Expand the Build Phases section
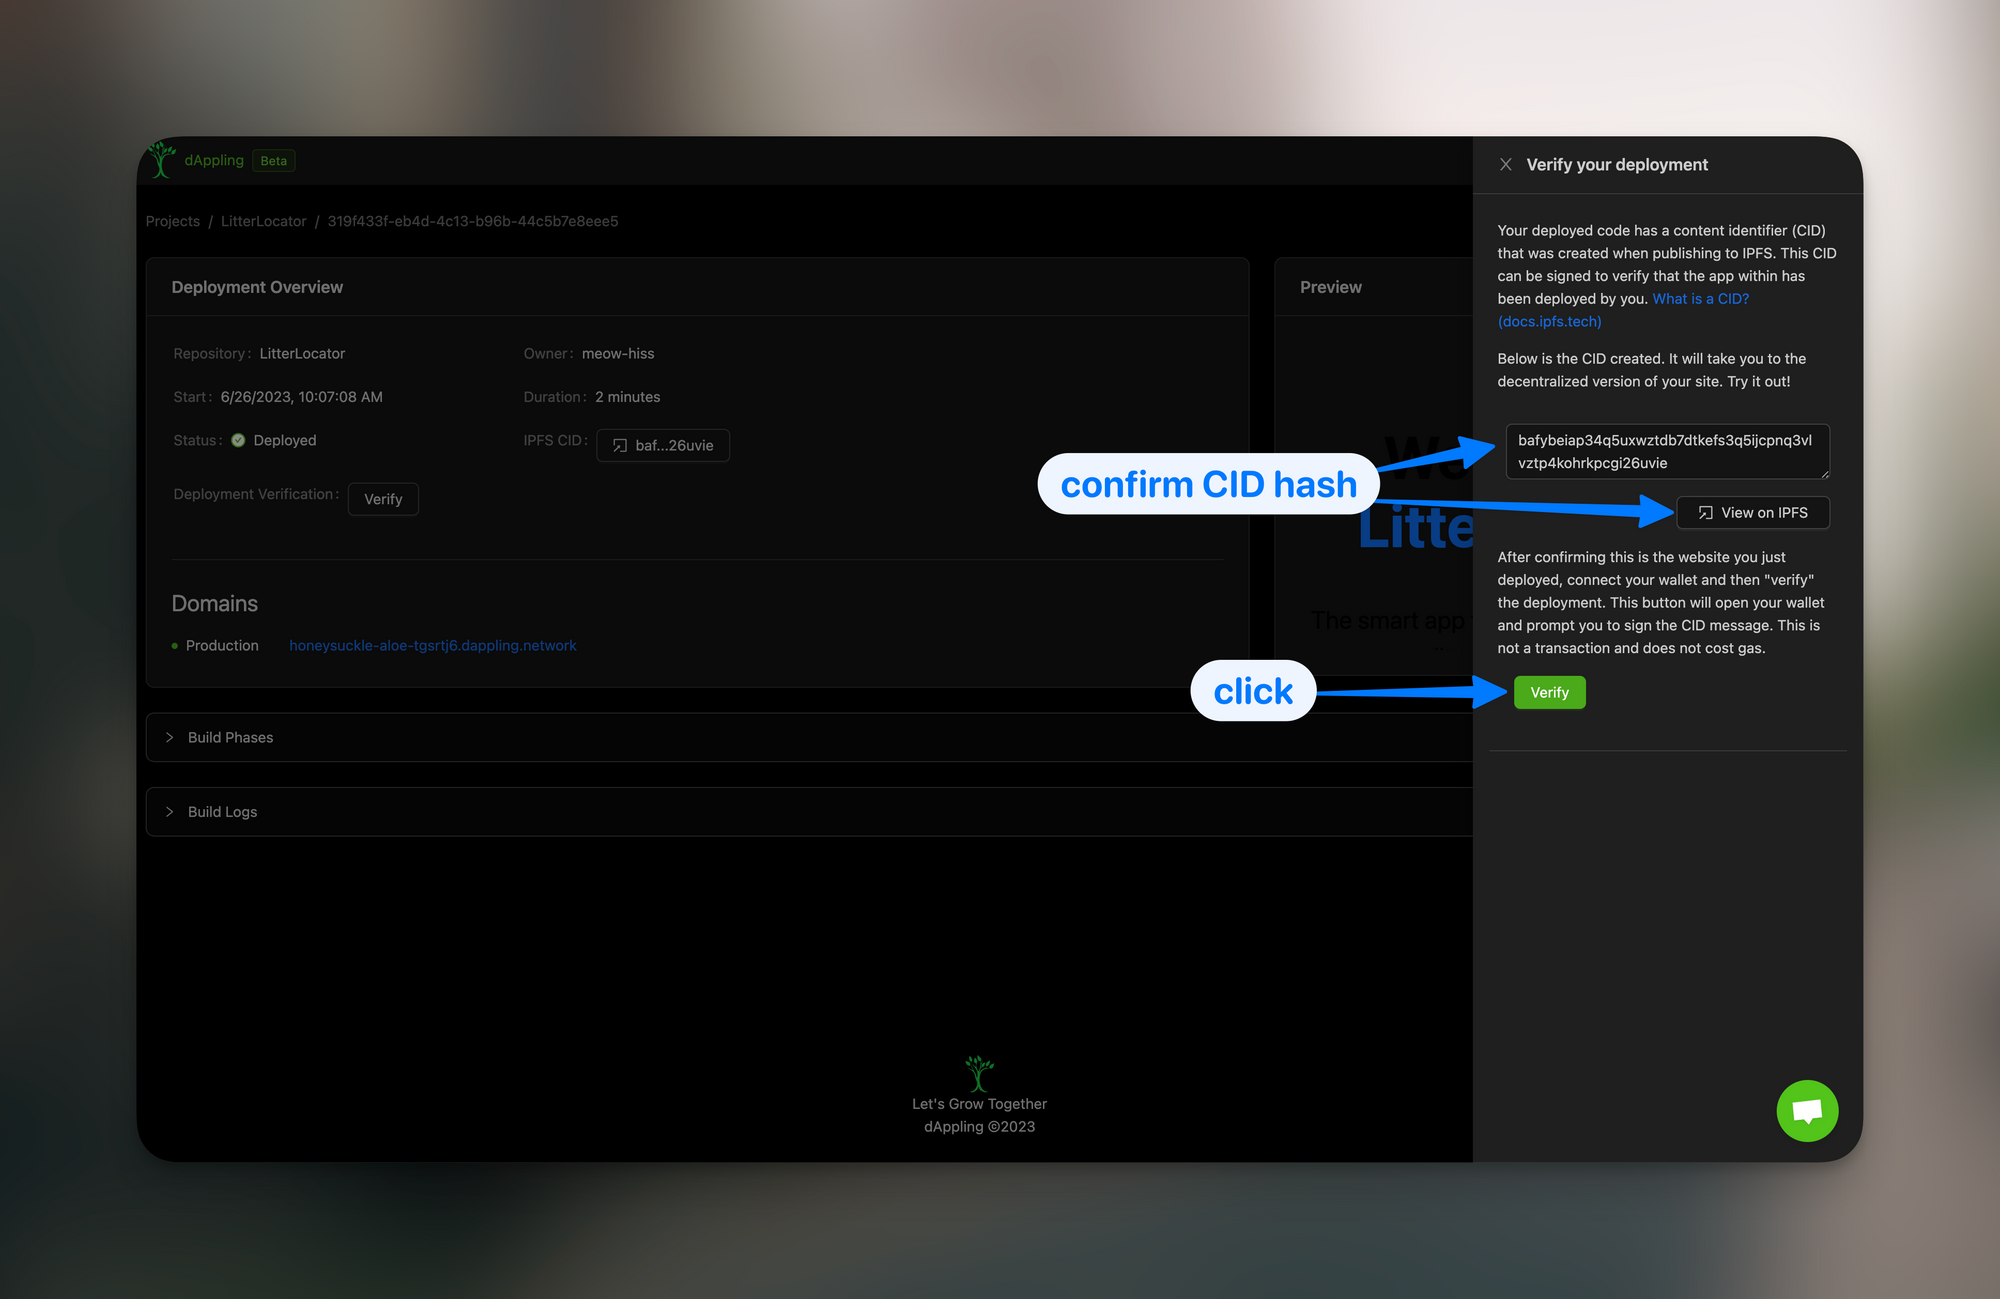 pos(230,737)
